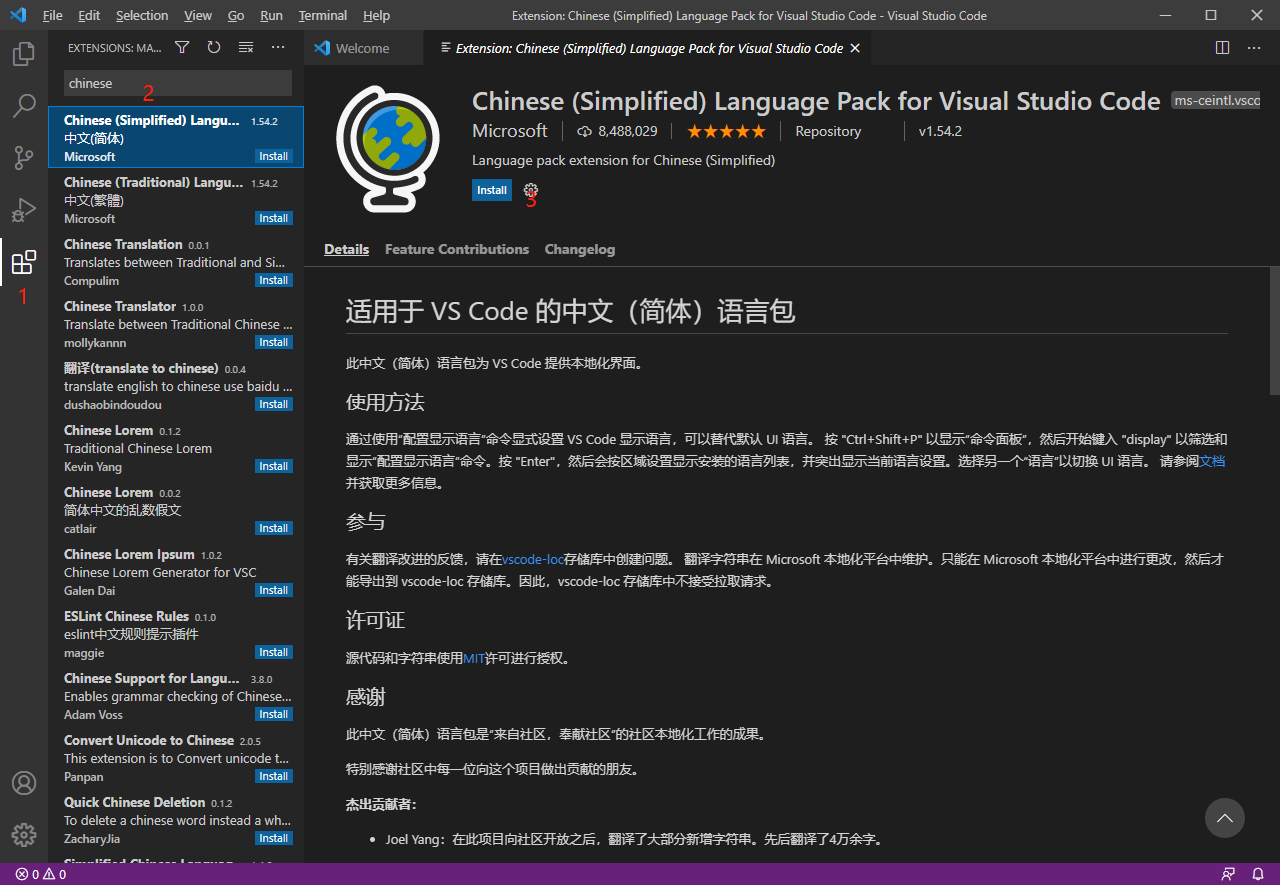Open the extensions More Actions ellipsis menu

[x=277, y=47]
